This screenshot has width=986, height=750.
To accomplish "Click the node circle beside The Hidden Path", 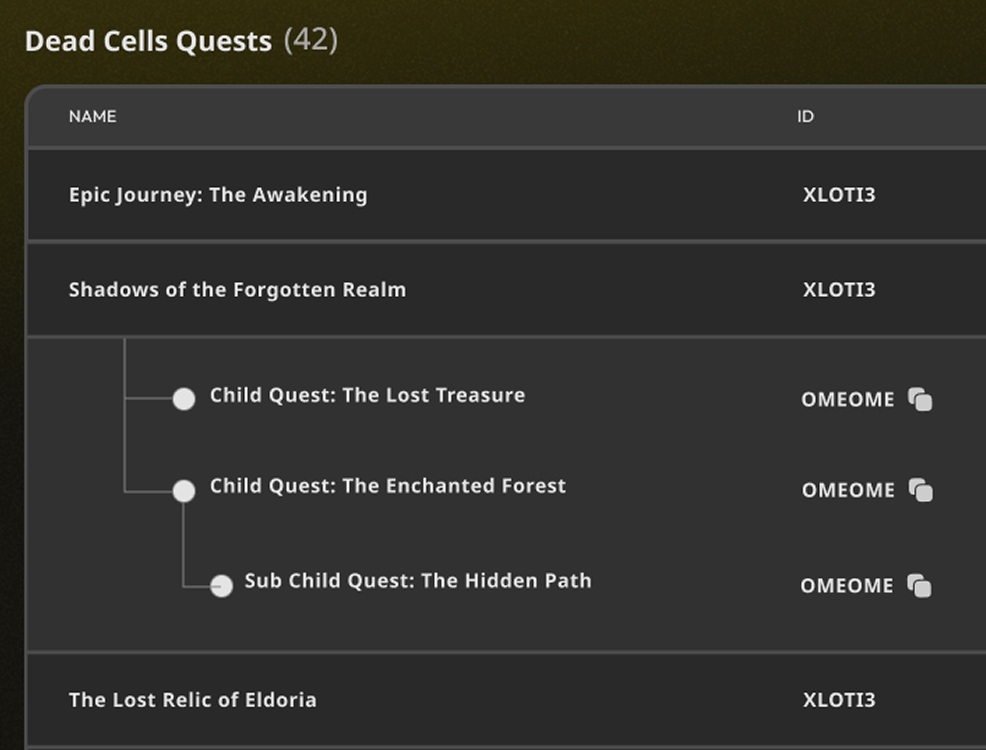I will (222, 585).
